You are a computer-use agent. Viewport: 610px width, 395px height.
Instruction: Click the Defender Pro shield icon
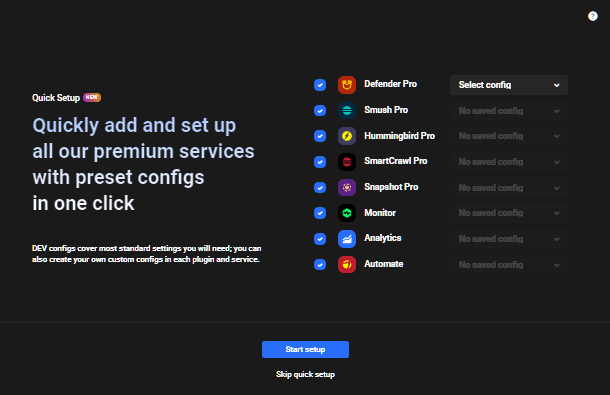(x=347, y=85)
